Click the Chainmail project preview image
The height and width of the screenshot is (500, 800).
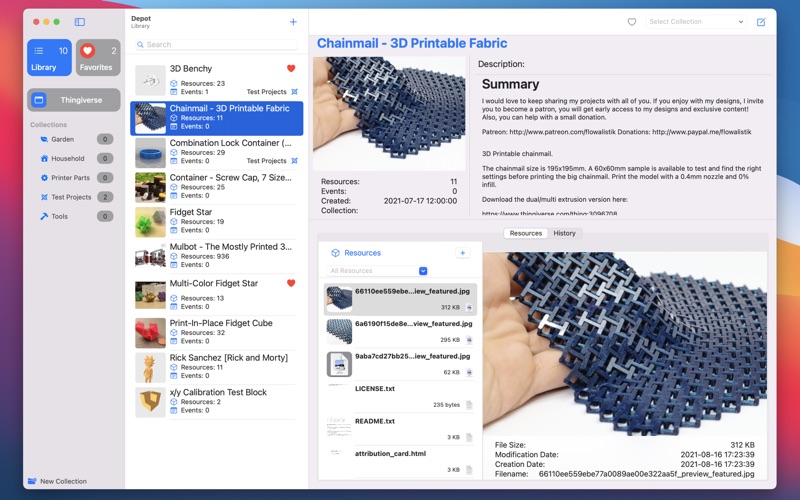pyautogui.click(x=389, y=113)
